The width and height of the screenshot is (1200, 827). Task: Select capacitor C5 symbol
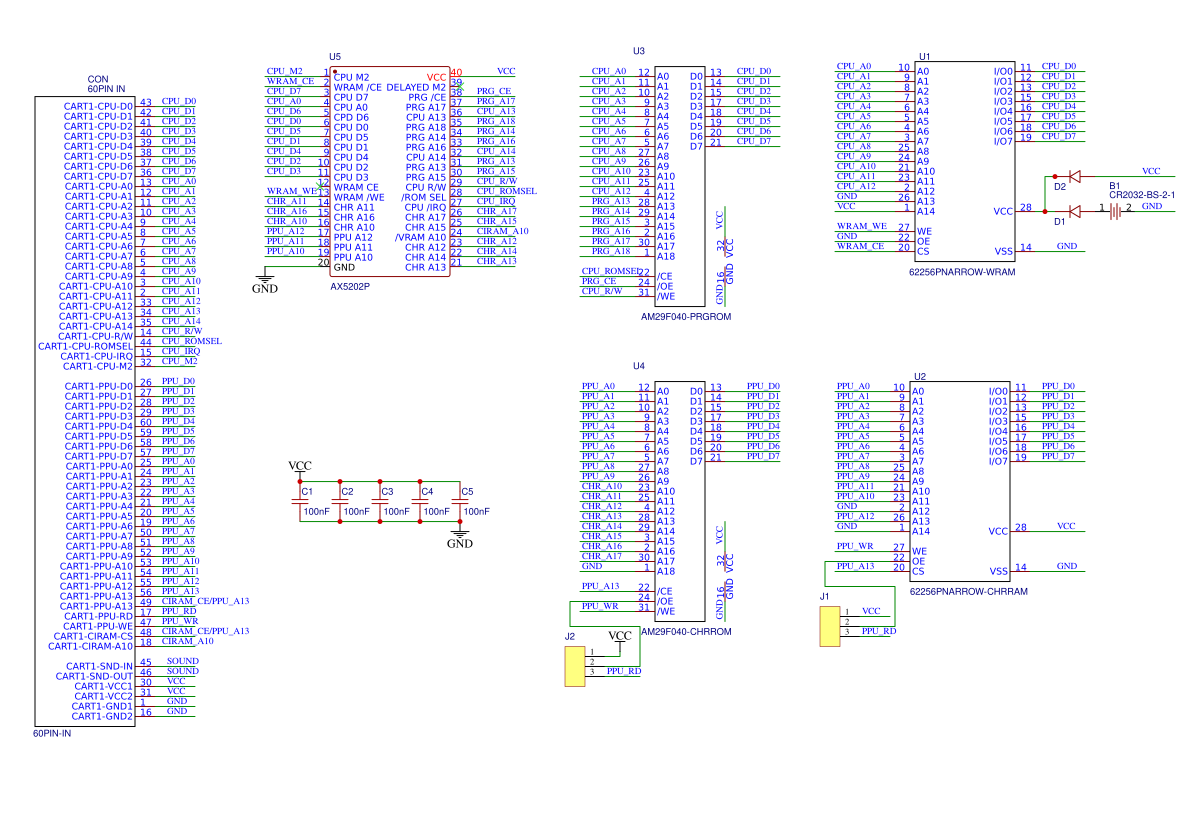click(460, 501)
